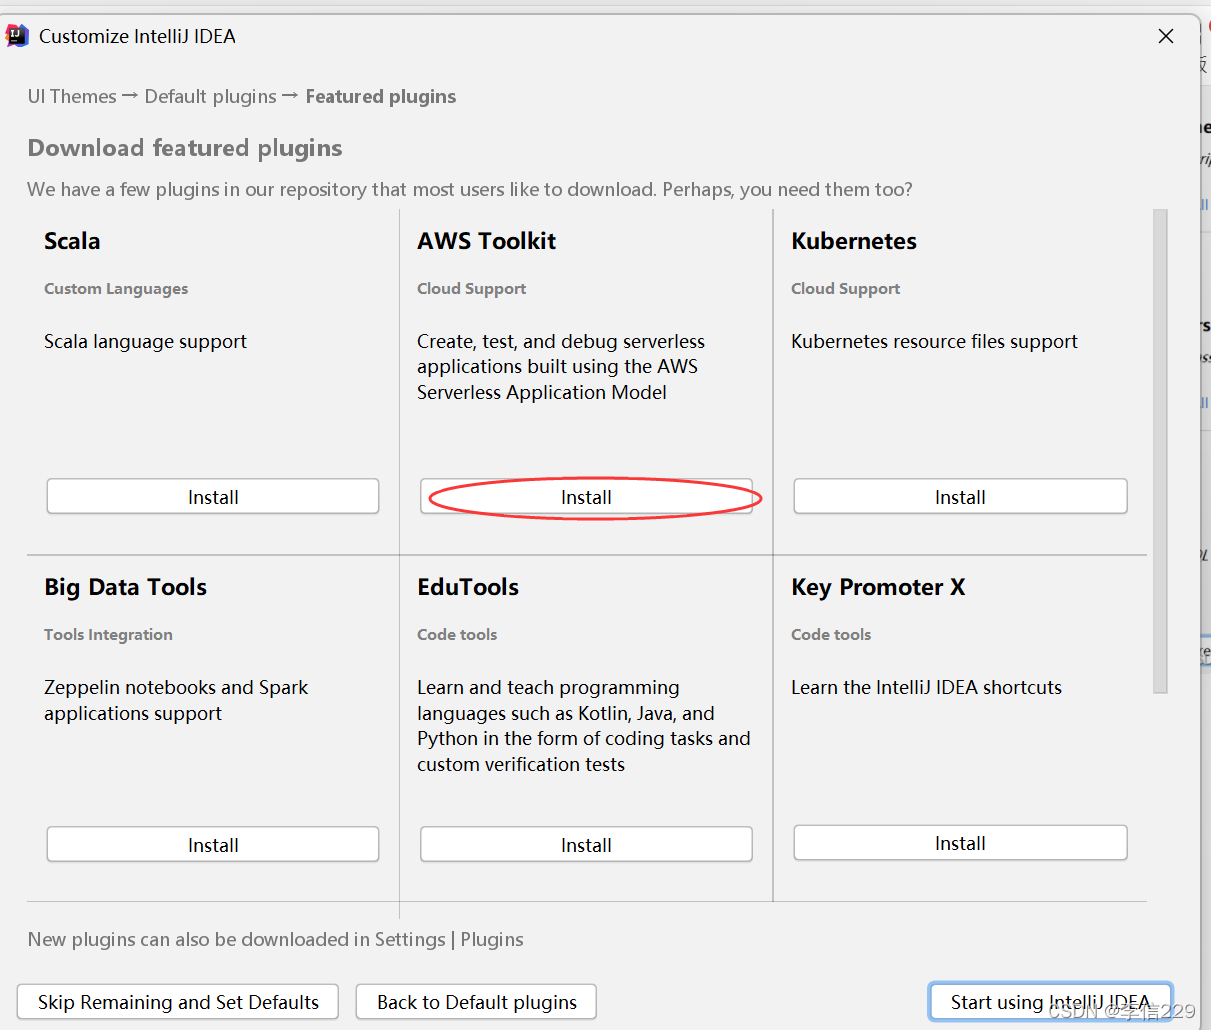Install the Key Promoter X plugin
Screen dimensions: 1211x1030
point(960,843)
